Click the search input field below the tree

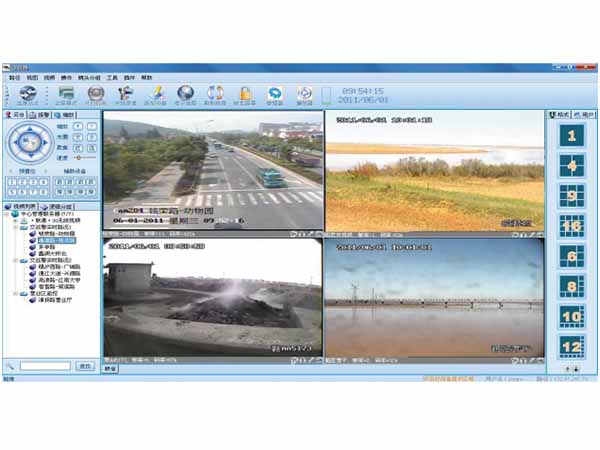pos(45,367)
